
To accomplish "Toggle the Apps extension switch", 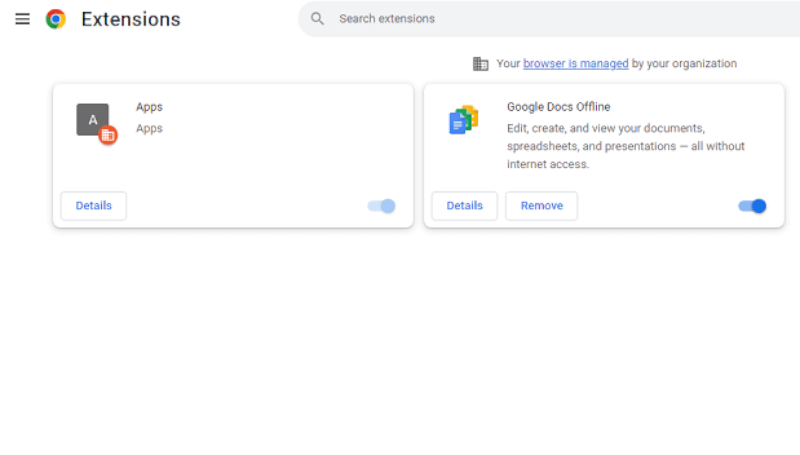I will (x=382, y=206).
